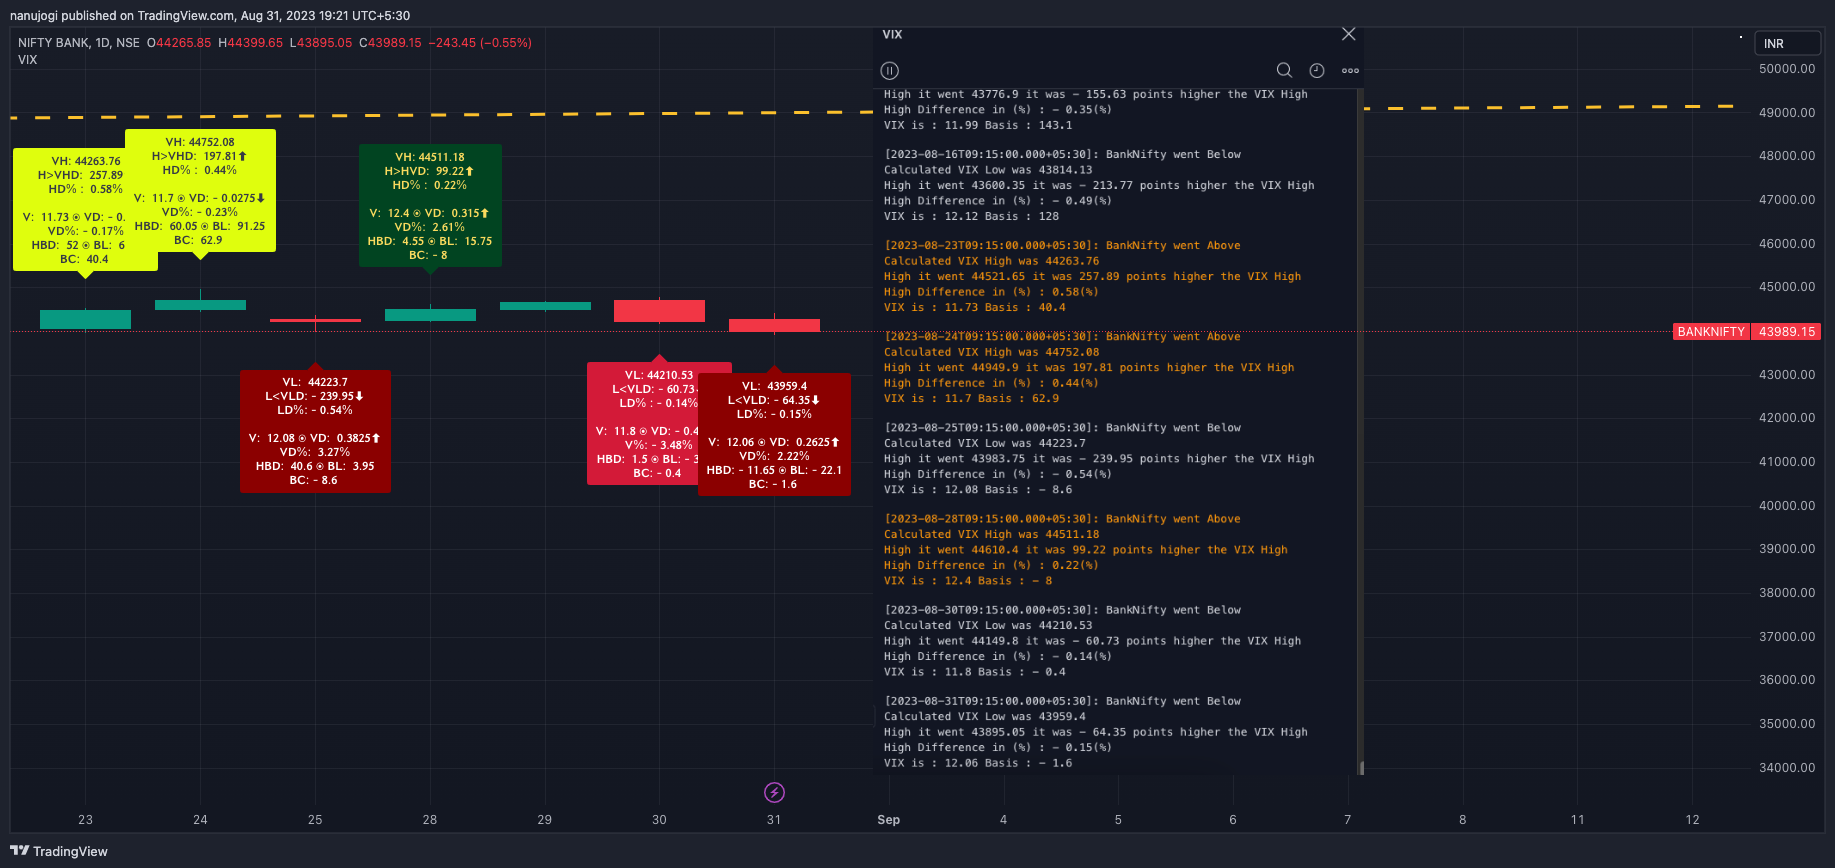The height and width of the screenshot is (868, 1835).
Task: Click the green candle for the 23rd
Action: click(x=85, y=319)
